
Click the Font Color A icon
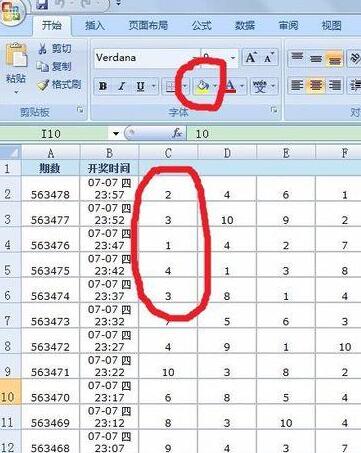[230, 86]
